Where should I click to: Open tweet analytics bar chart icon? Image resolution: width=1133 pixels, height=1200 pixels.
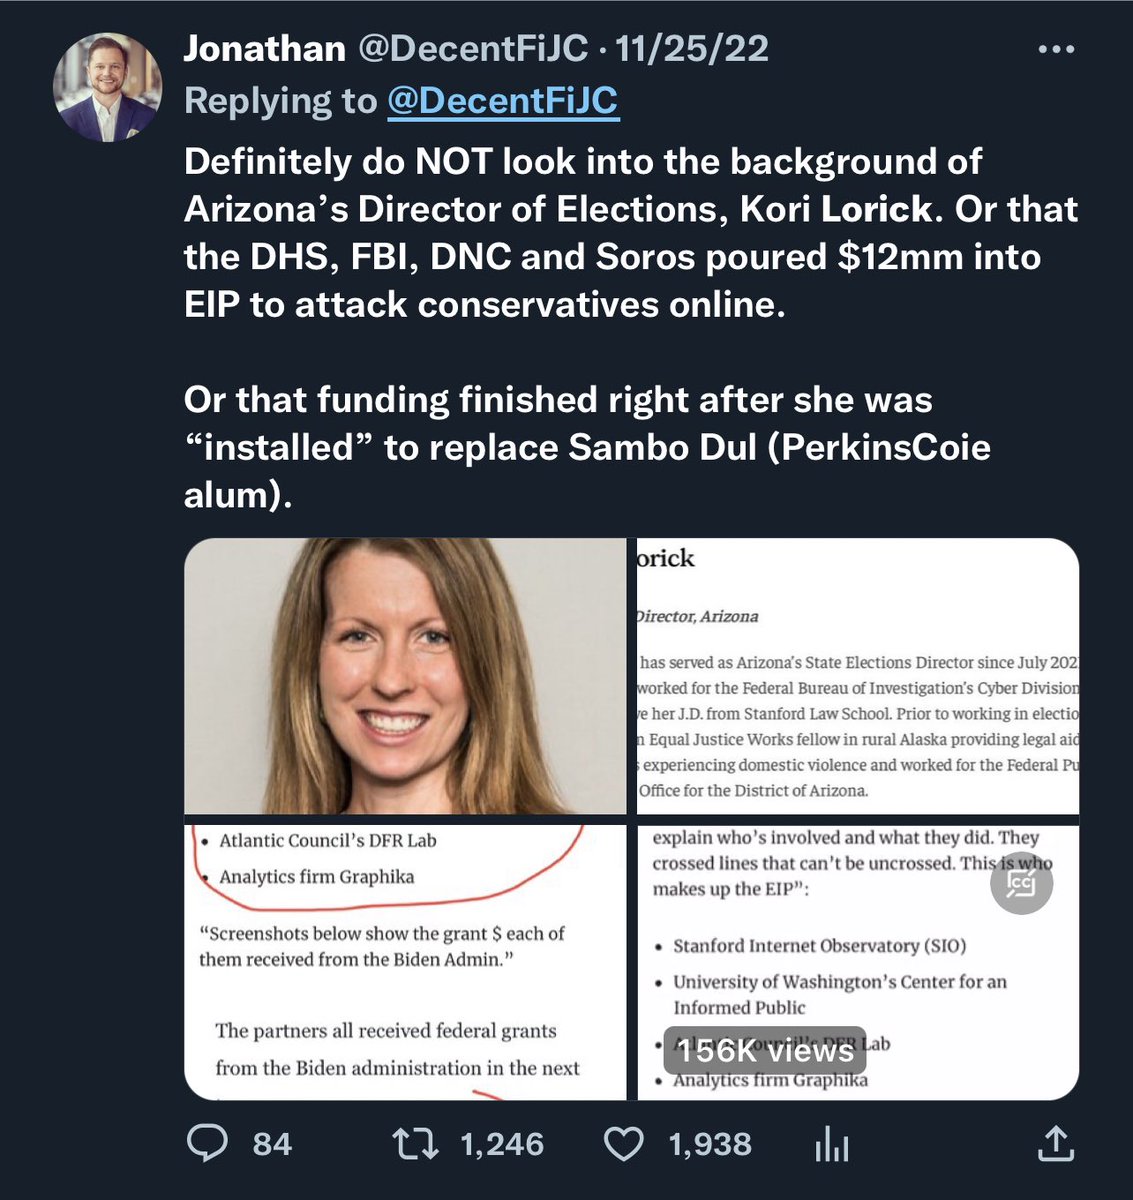pyautogui.click(x=831, y=1145)
